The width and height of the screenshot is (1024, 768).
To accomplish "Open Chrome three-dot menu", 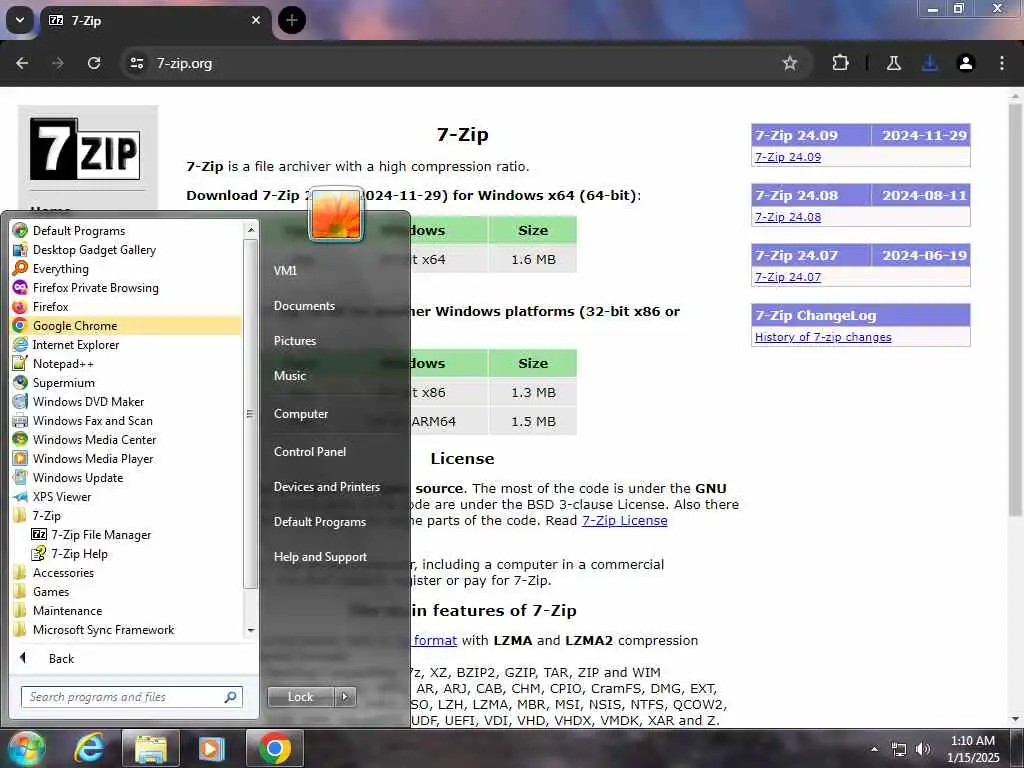I will [1002, 63].
